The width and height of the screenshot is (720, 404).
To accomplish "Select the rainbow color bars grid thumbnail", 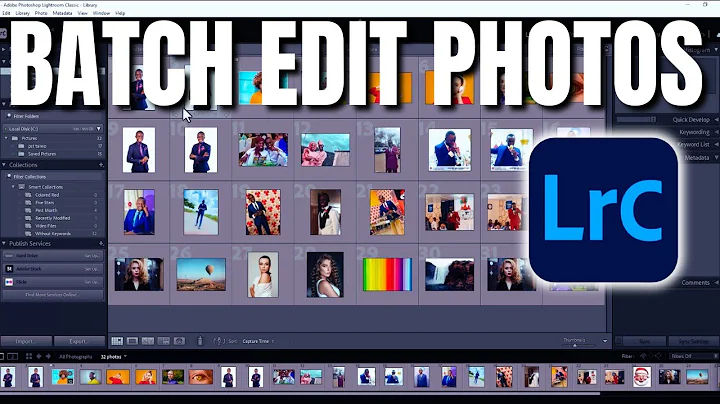I will (387, 275).
